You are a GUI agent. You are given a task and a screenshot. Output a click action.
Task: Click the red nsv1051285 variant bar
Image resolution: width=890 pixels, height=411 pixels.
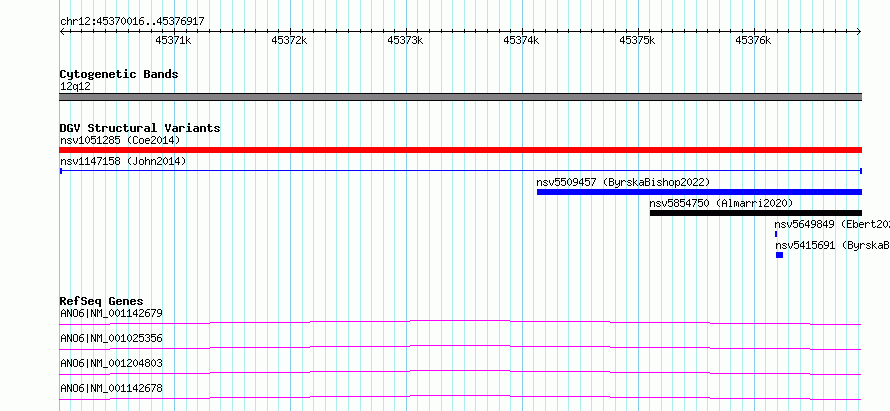pyautogui.click(x=460, y=150)
